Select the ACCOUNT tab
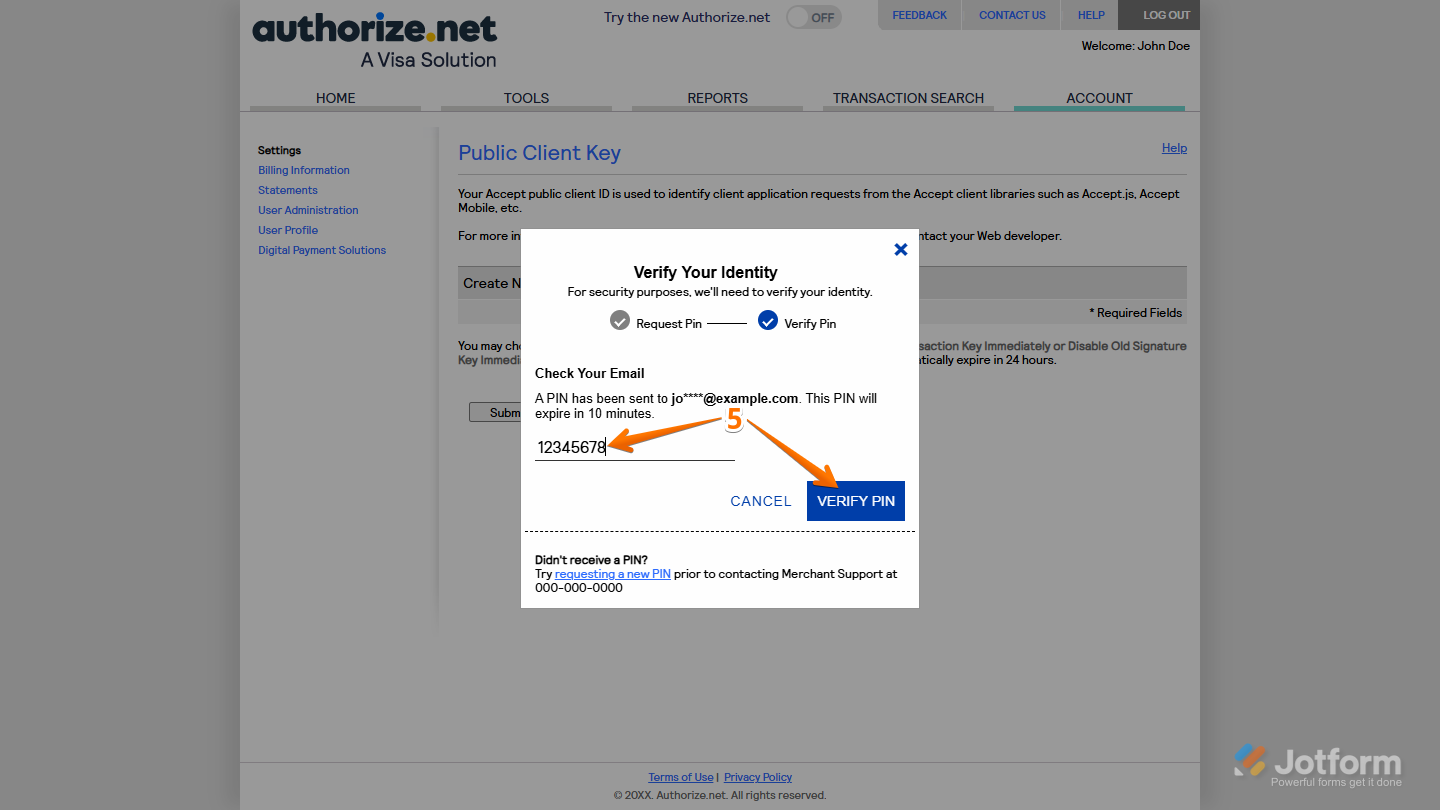 click(1099, 97)
